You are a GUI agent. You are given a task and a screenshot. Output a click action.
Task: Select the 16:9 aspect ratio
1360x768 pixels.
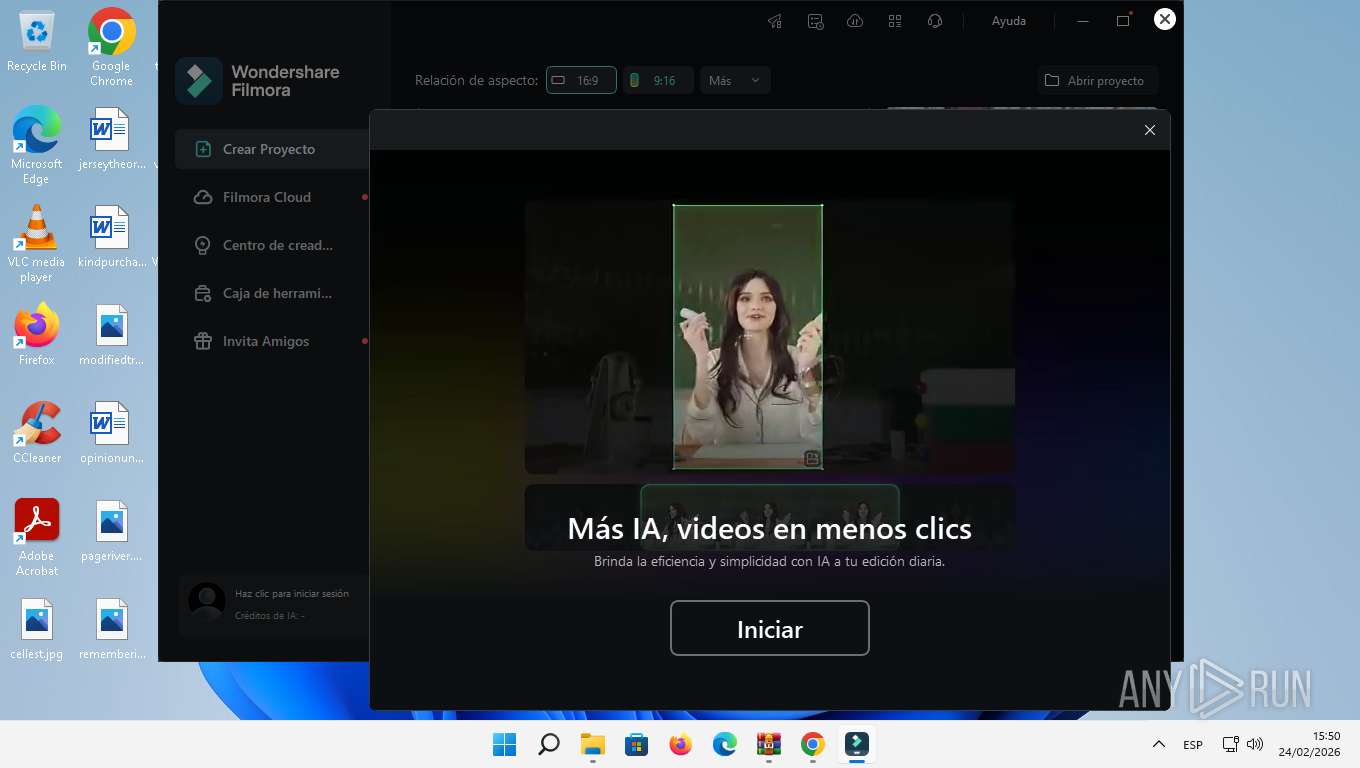coord(581,80)
